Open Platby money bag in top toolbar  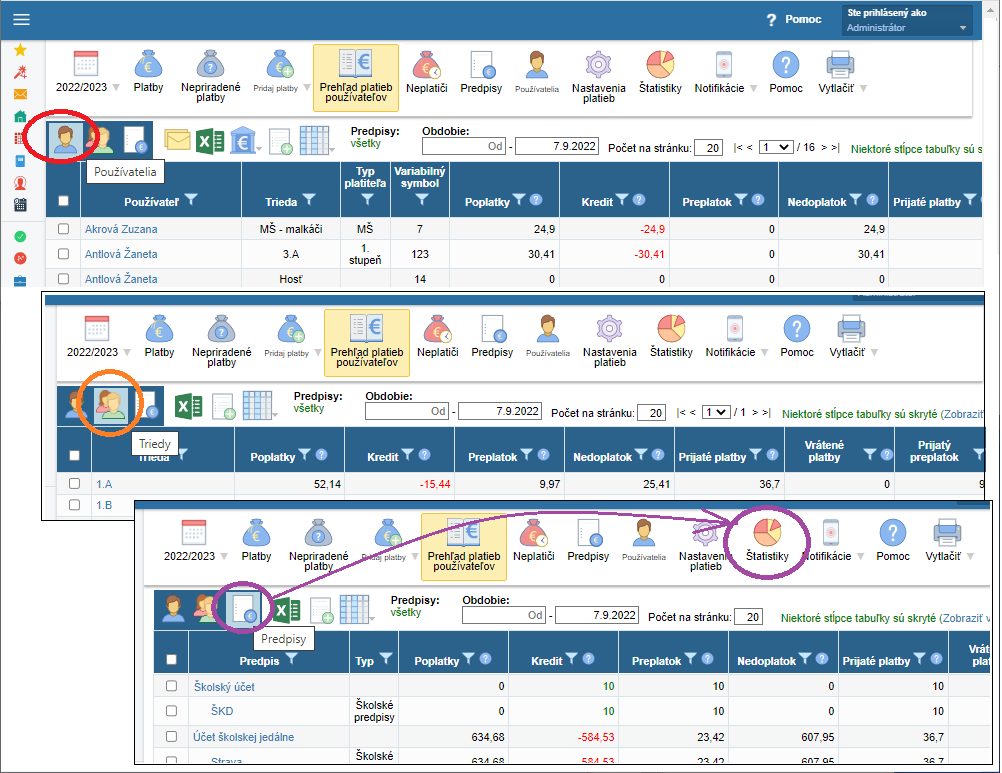(x=148, y=72)
